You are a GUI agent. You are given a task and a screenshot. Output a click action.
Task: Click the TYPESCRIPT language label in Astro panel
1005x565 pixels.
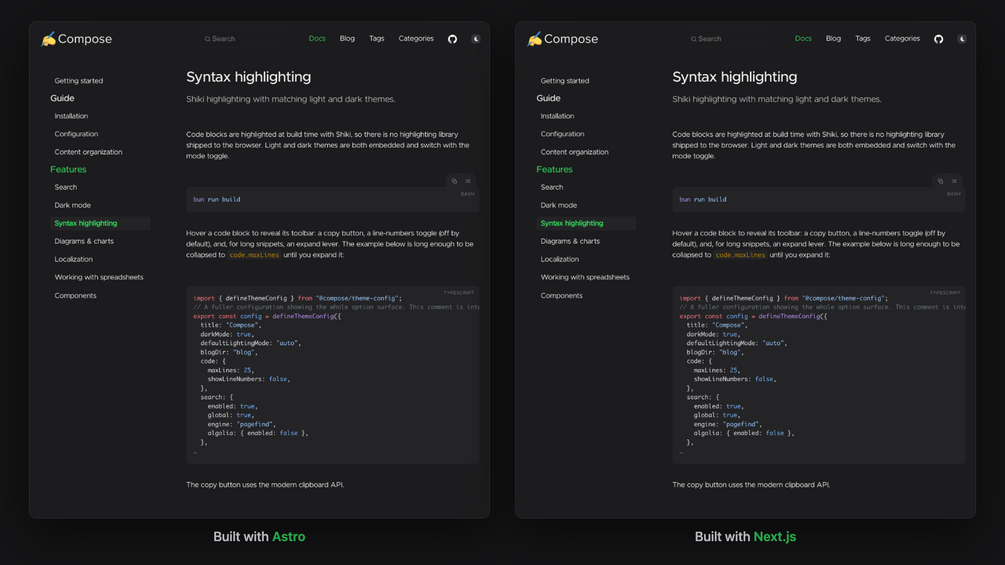click(459, 293)
